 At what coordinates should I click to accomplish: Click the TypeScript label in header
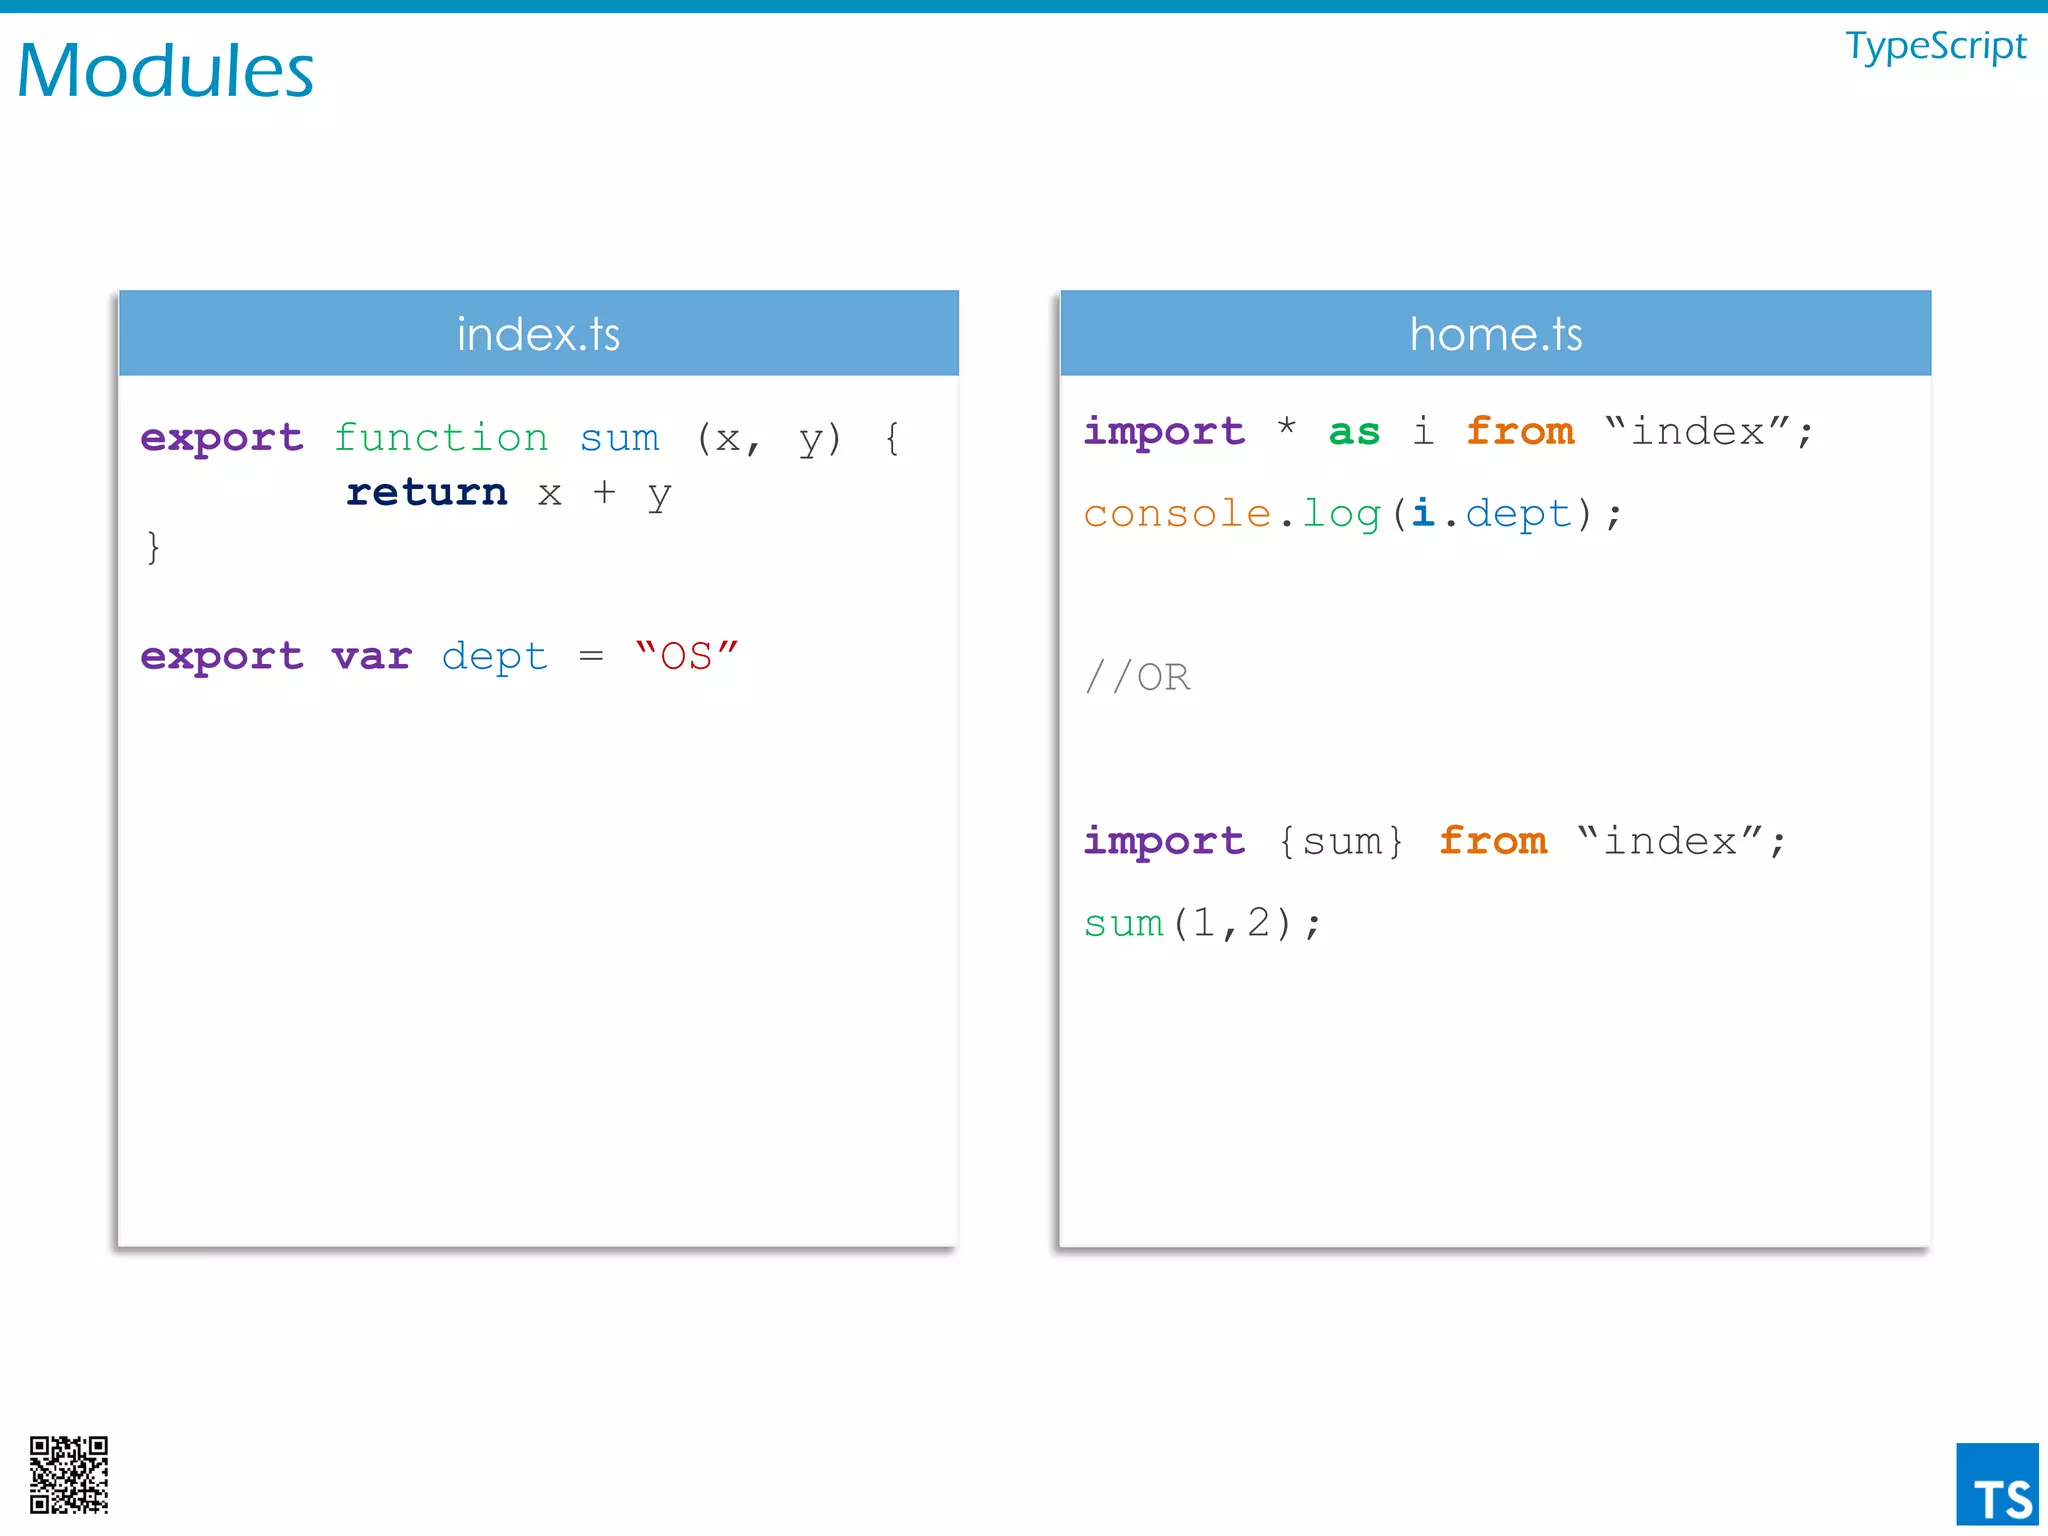pyautogui.click(x=1935, y=46)
